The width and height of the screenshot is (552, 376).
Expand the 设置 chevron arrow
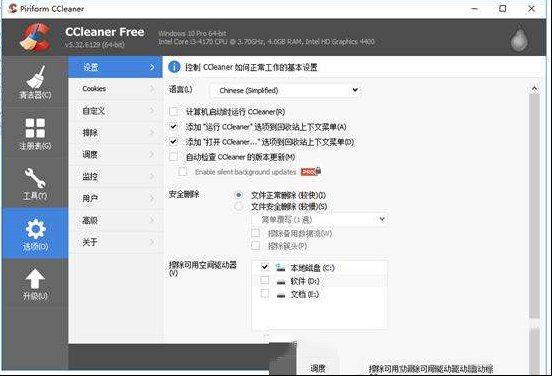click(x=152, y=67)
